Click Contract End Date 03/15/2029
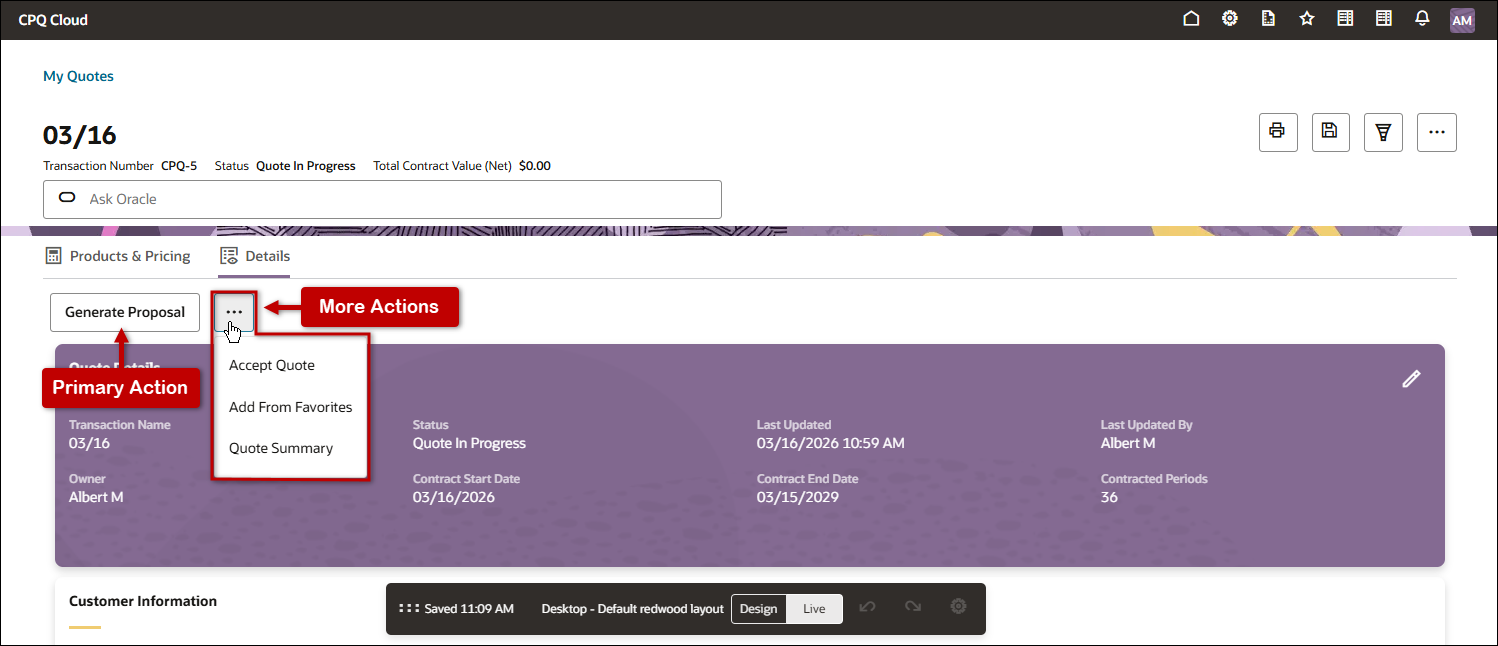The image size is (1498, 646). click(x=798, y=497)
